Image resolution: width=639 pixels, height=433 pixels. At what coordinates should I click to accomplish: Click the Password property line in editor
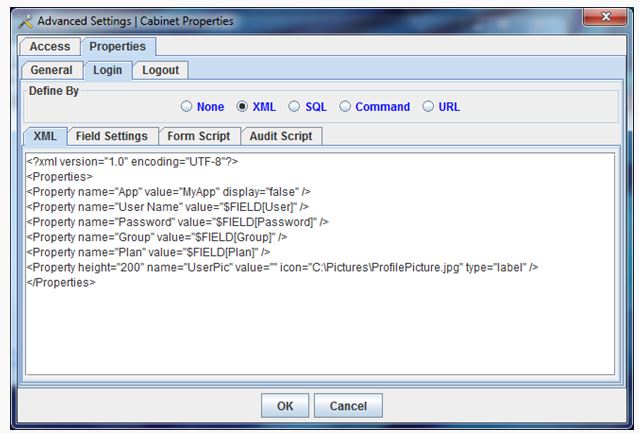point(178,221)
